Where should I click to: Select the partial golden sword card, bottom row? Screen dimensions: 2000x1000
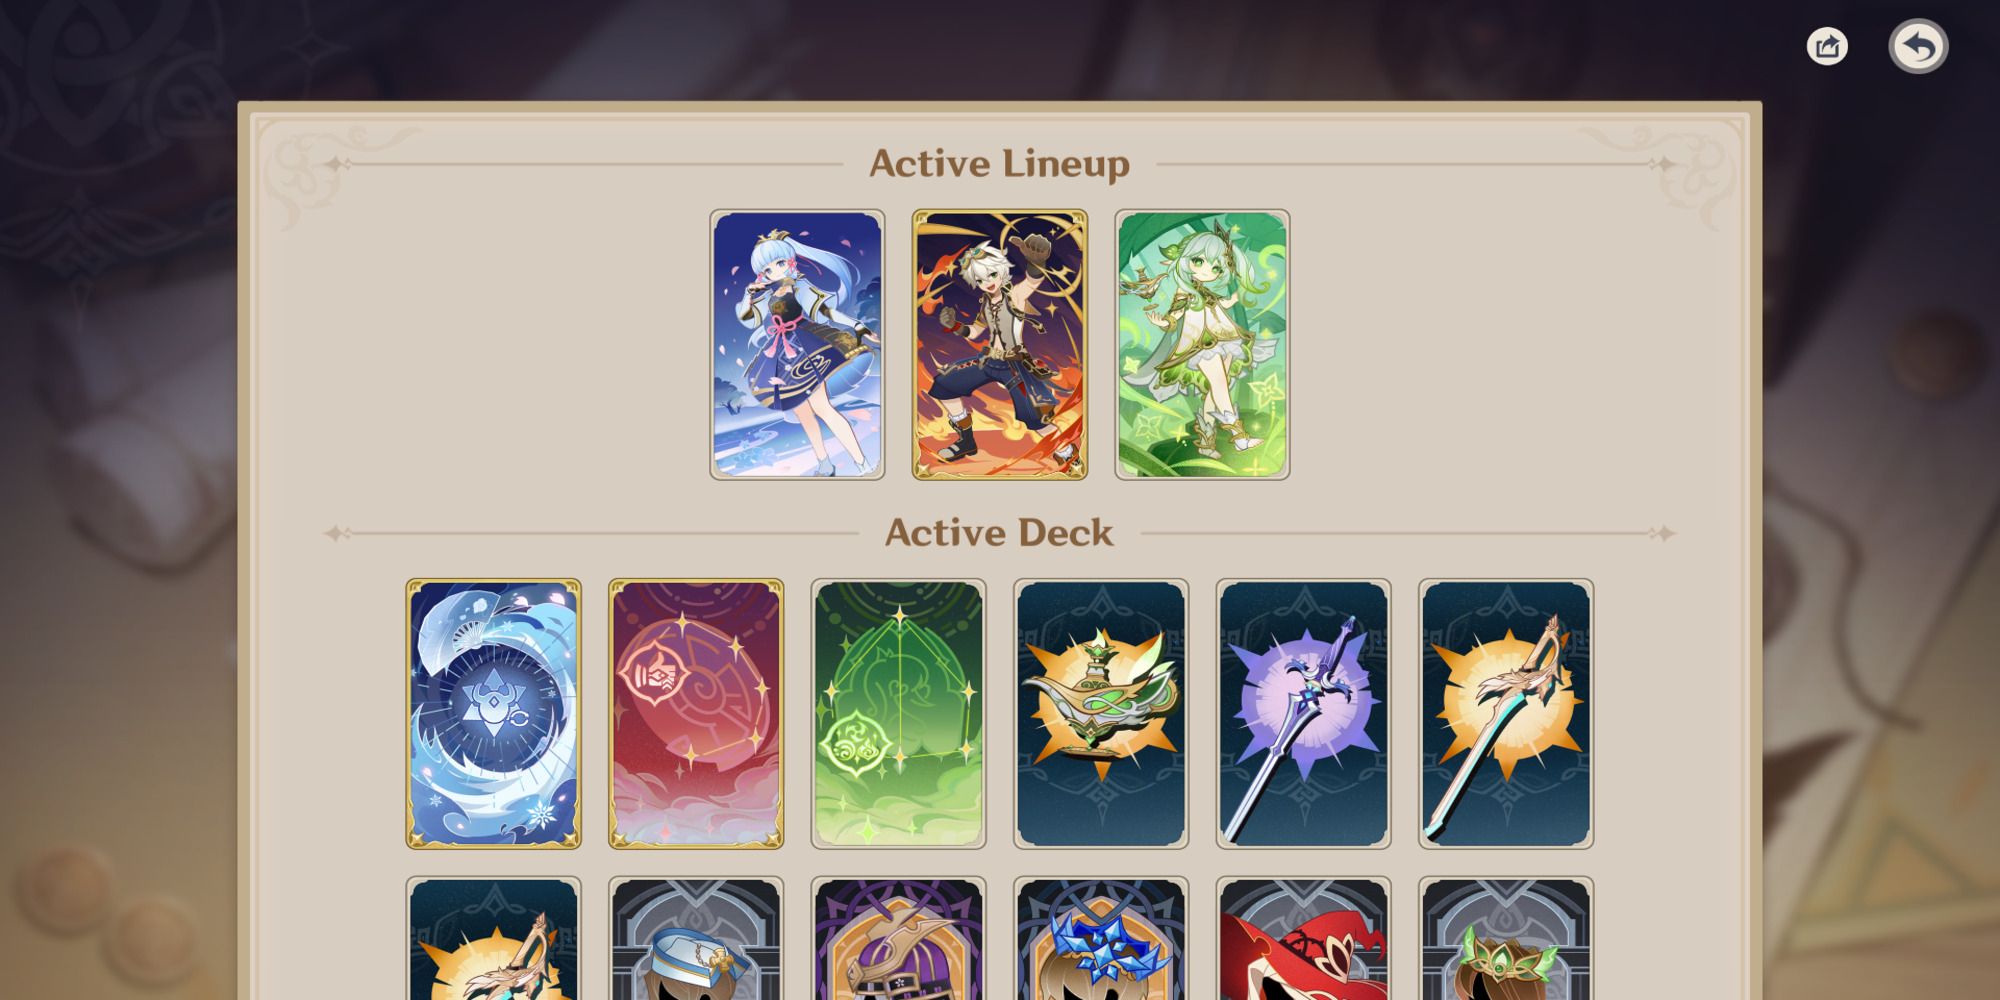coord(493,938)
